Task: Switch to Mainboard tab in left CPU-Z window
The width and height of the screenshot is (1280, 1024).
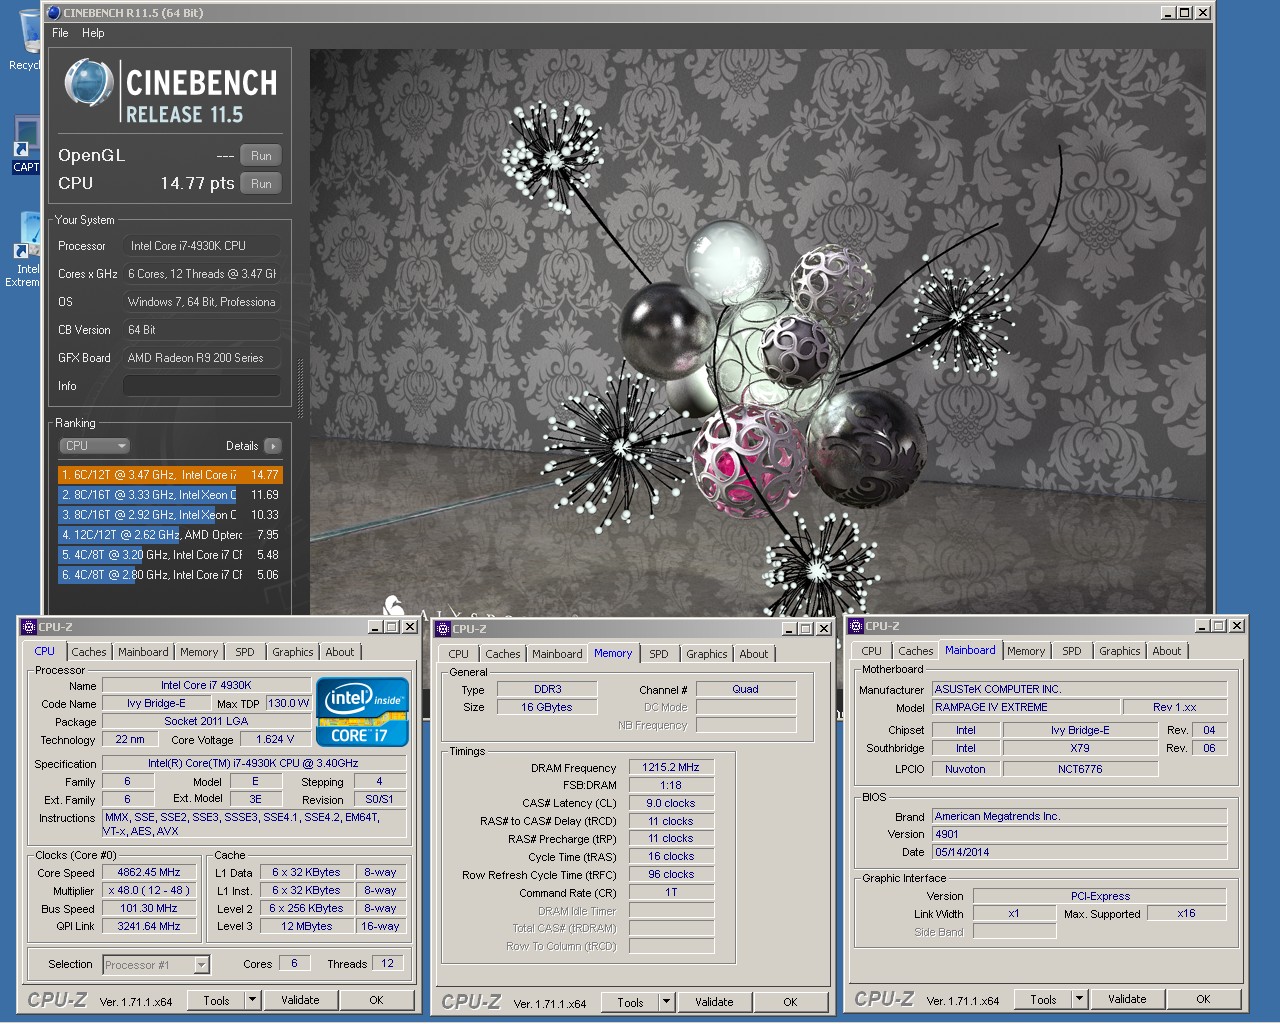Action: (x=143, y=652)
